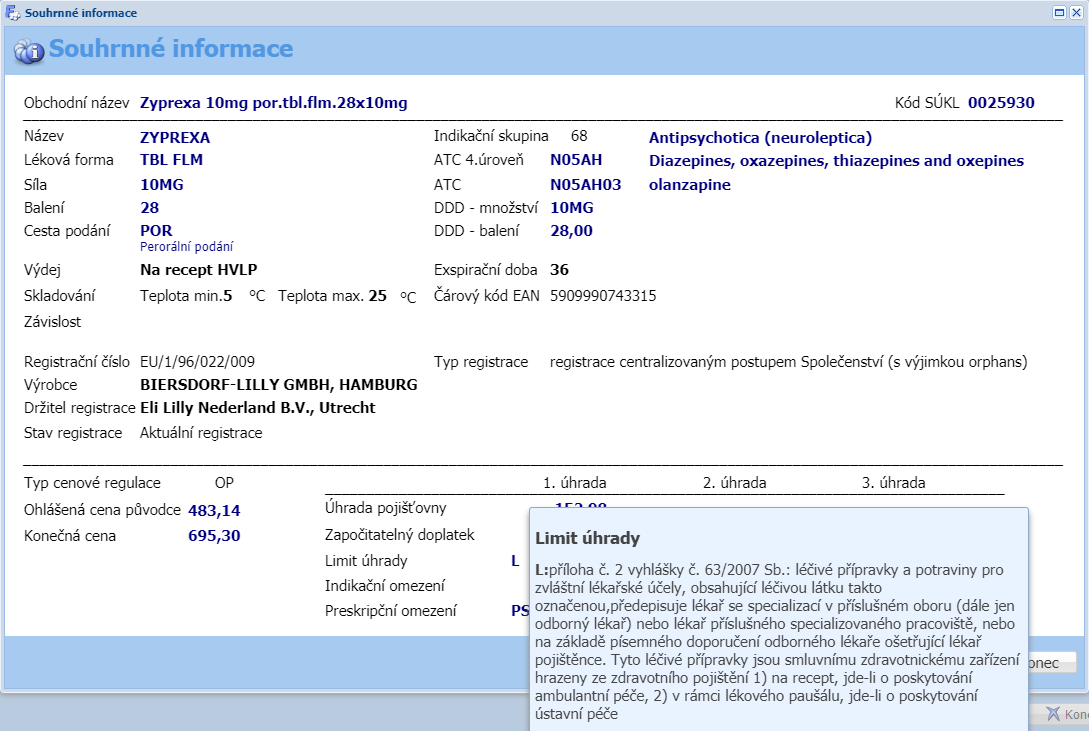Click the Teplota min. value 5

pos(228,296)
